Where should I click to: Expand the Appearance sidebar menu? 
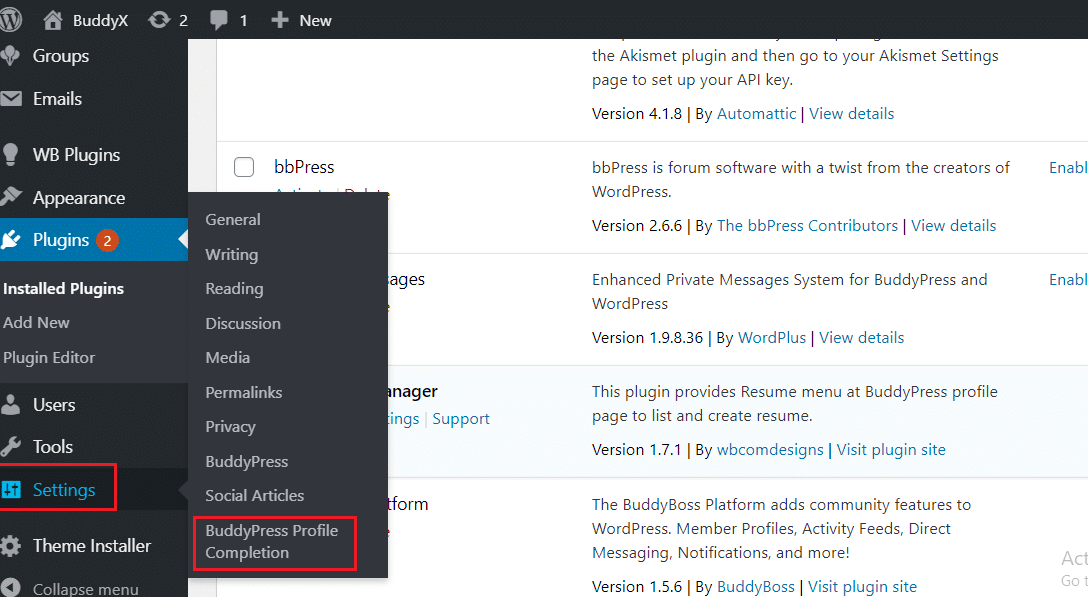coord(78,198)
